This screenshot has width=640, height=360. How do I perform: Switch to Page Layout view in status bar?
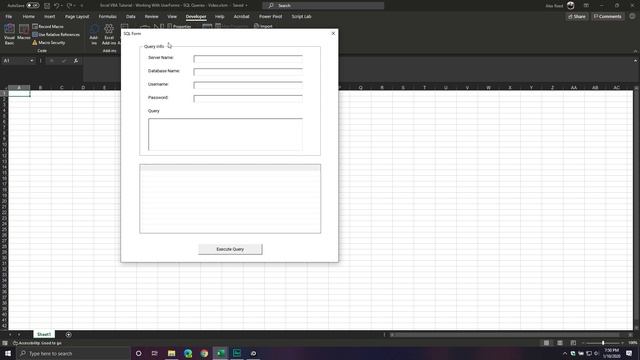click(560, 343)
